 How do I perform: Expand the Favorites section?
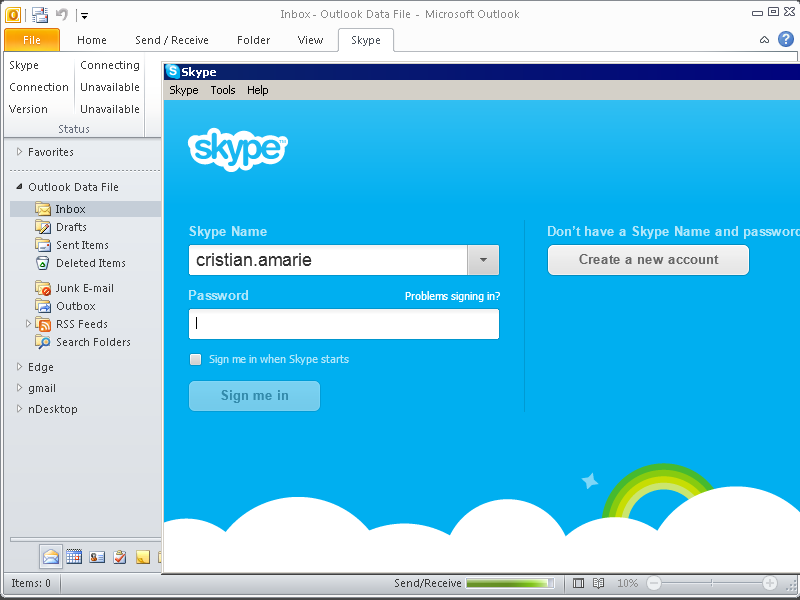(x=19, y=152)
